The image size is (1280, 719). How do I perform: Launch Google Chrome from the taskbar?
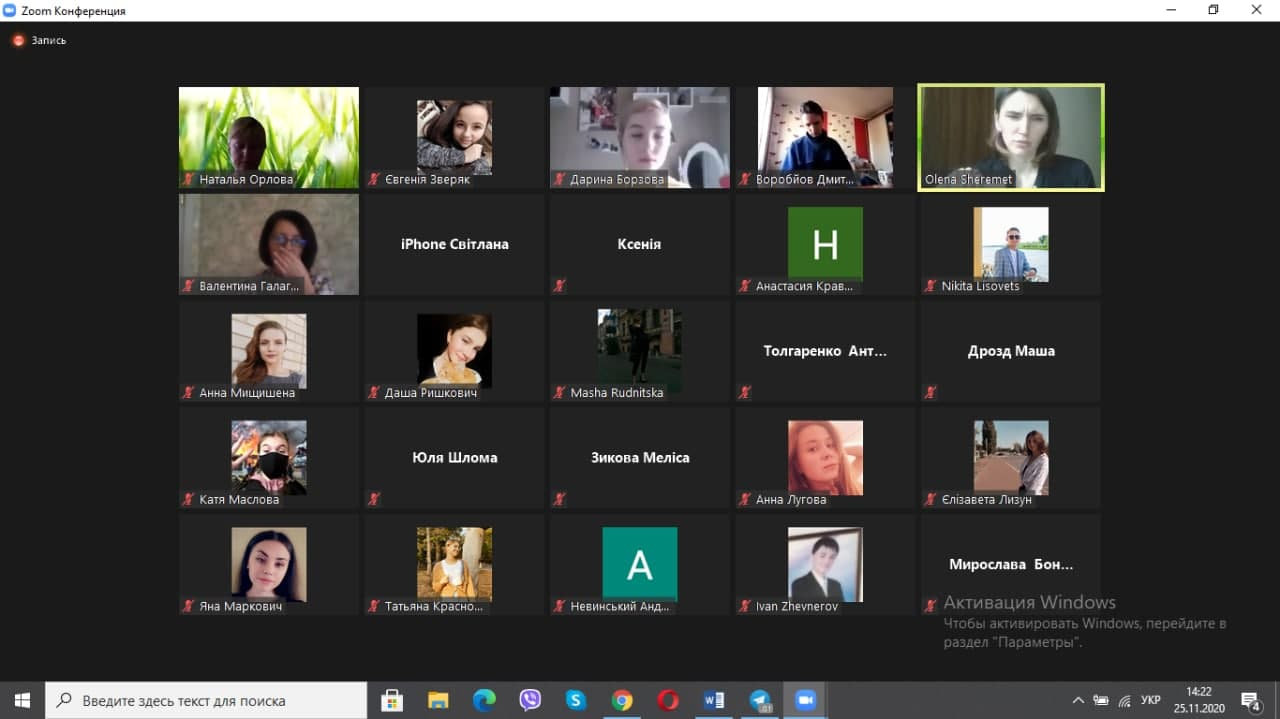[x=622, y=700]
